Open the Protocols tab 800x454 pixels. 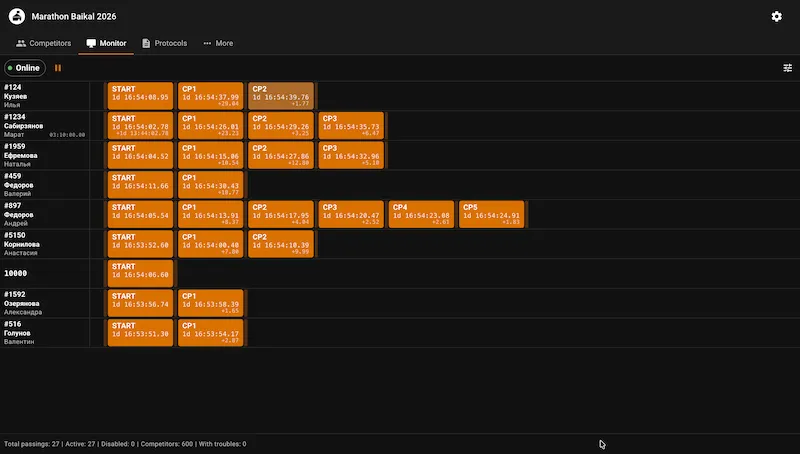pos(164,43)
